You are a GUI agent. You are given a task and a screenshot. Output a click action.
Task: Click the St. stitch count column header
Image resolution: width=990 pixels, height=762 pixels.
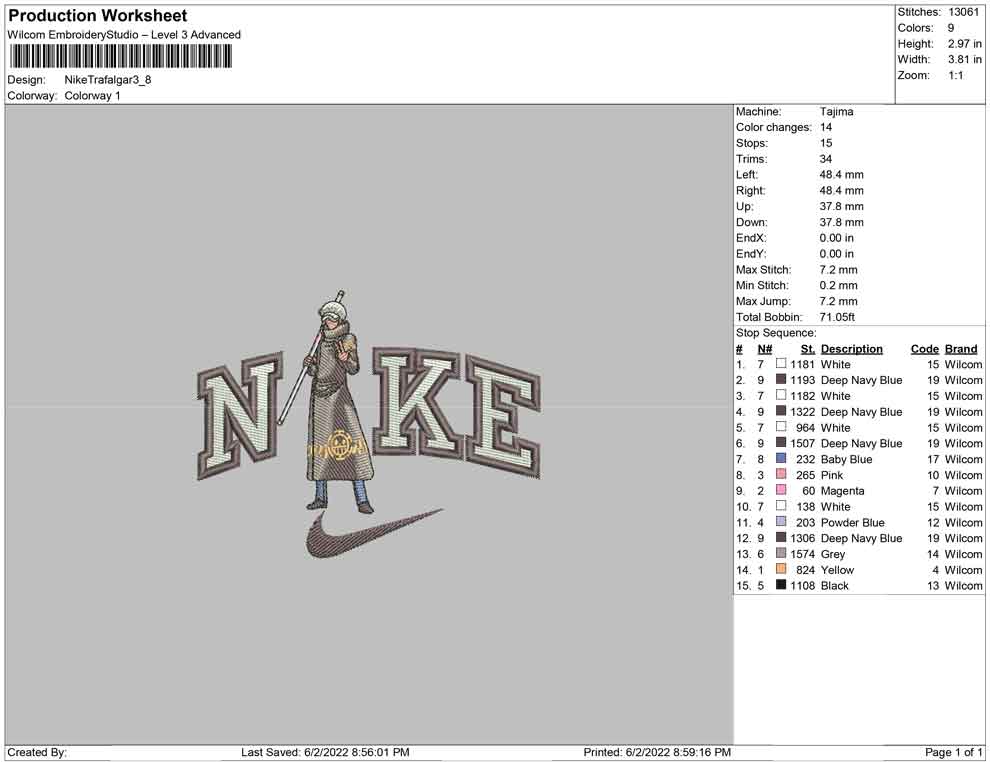[807, 349]
